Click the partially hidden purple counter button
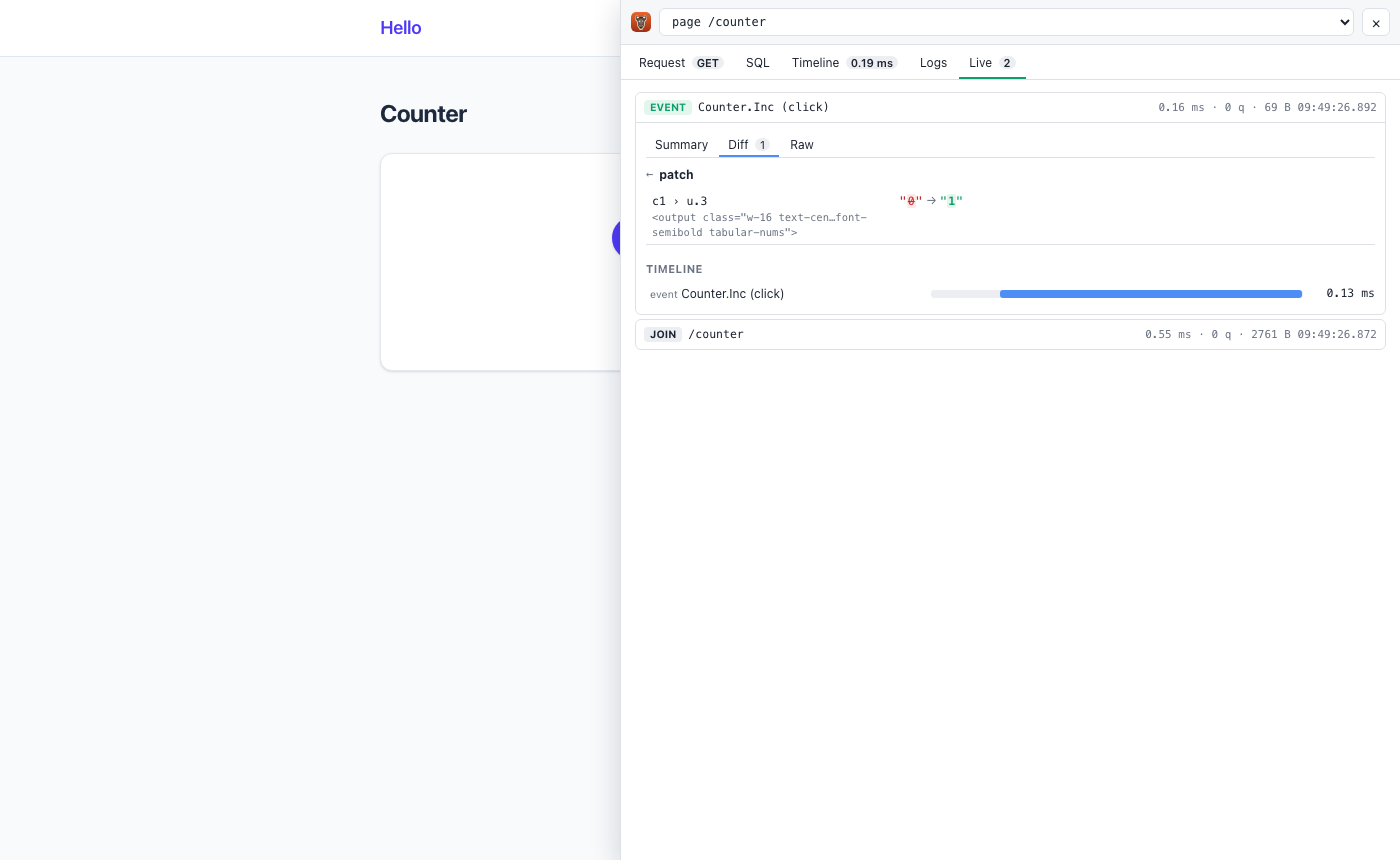This screenshot has width=1400, height=860. 616,238
